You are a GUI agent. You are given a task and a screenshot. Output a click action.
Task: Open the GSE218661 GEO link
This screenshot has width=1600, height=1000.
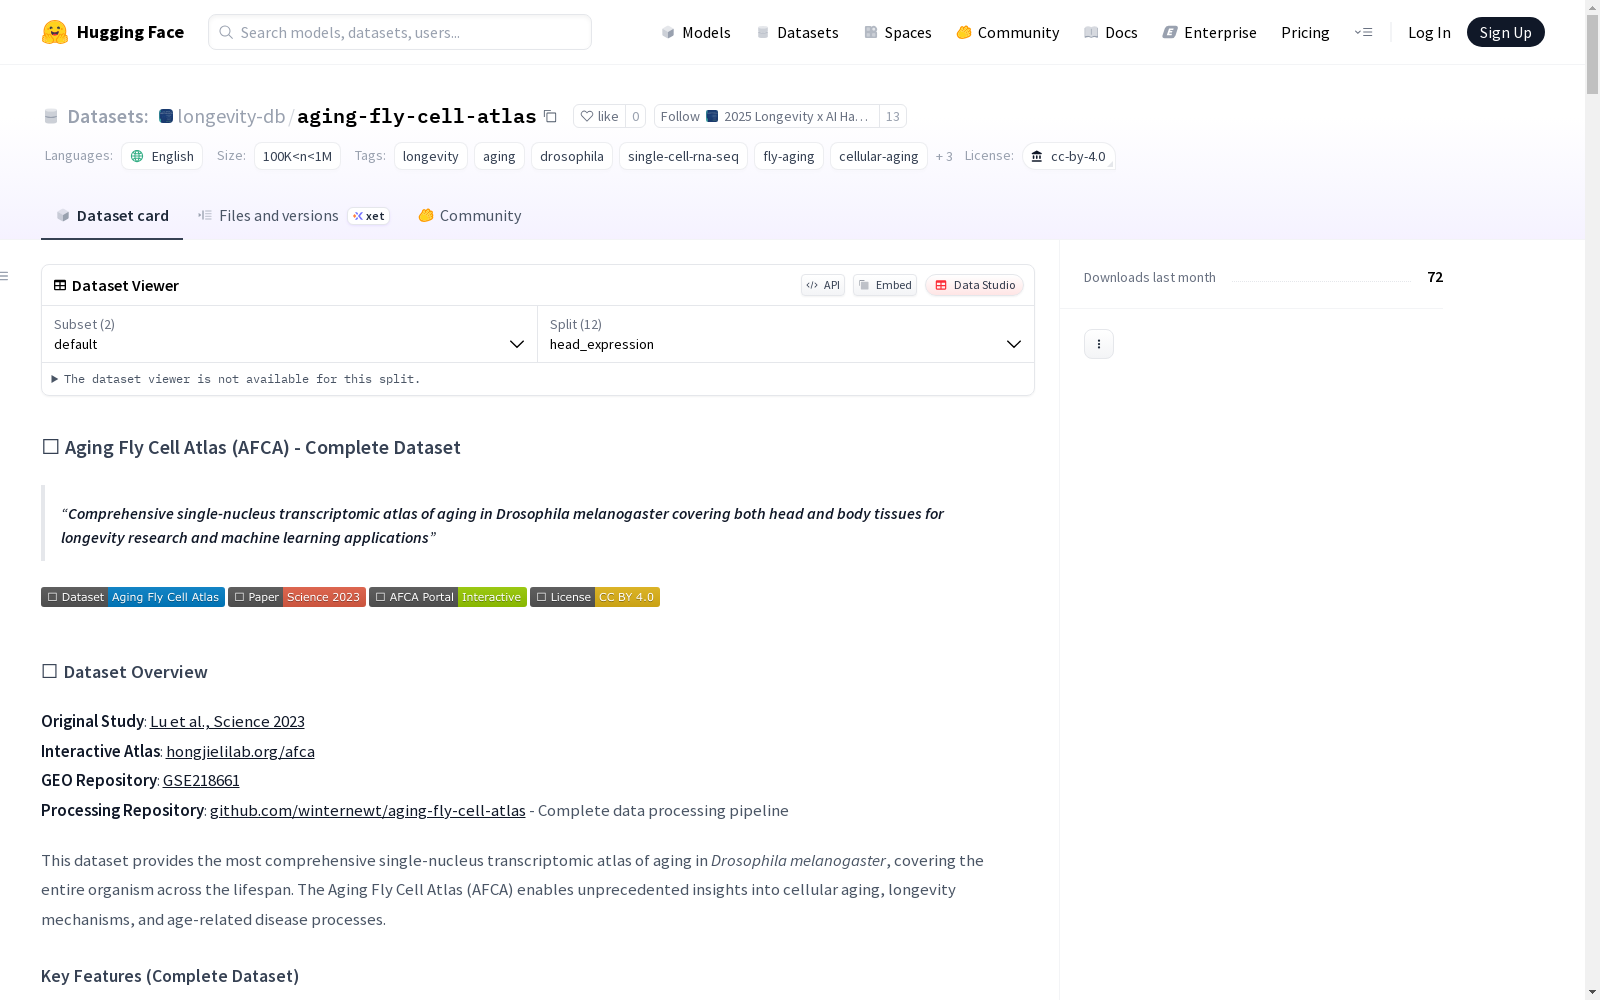(201, 780)
